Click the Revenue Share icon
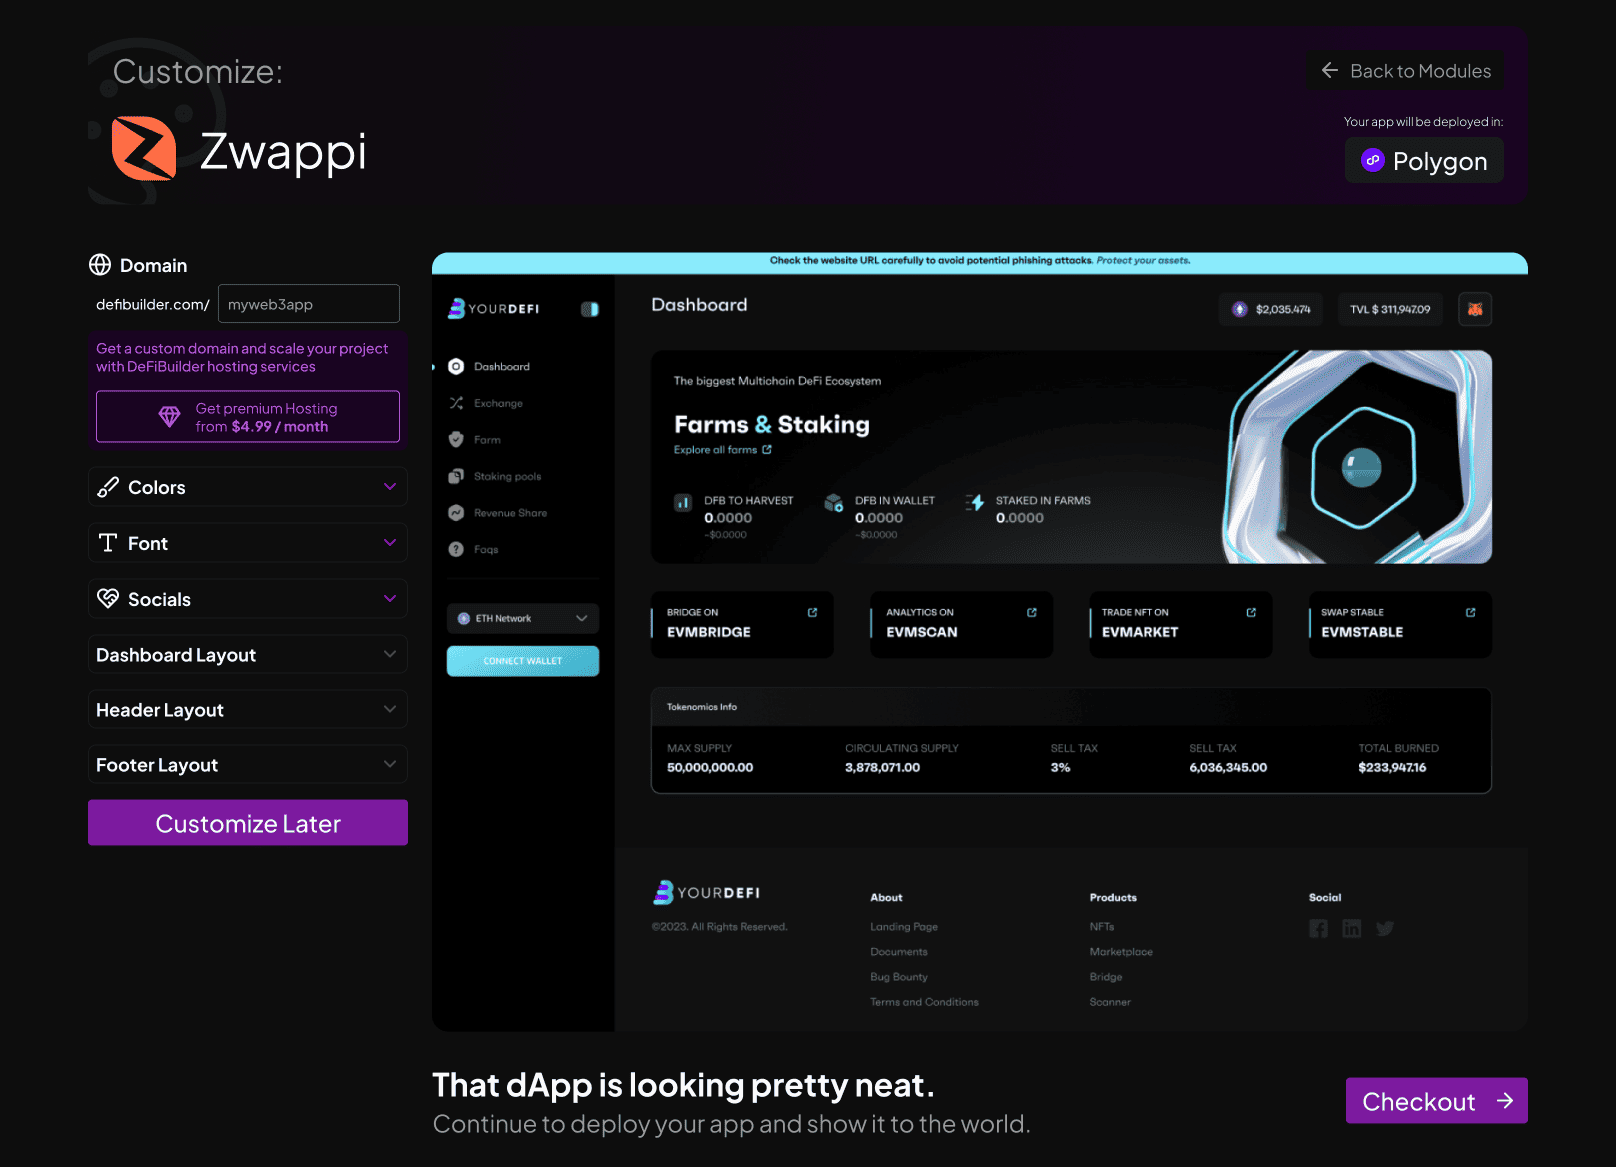 pyautogui.click(x=456, y=512)
